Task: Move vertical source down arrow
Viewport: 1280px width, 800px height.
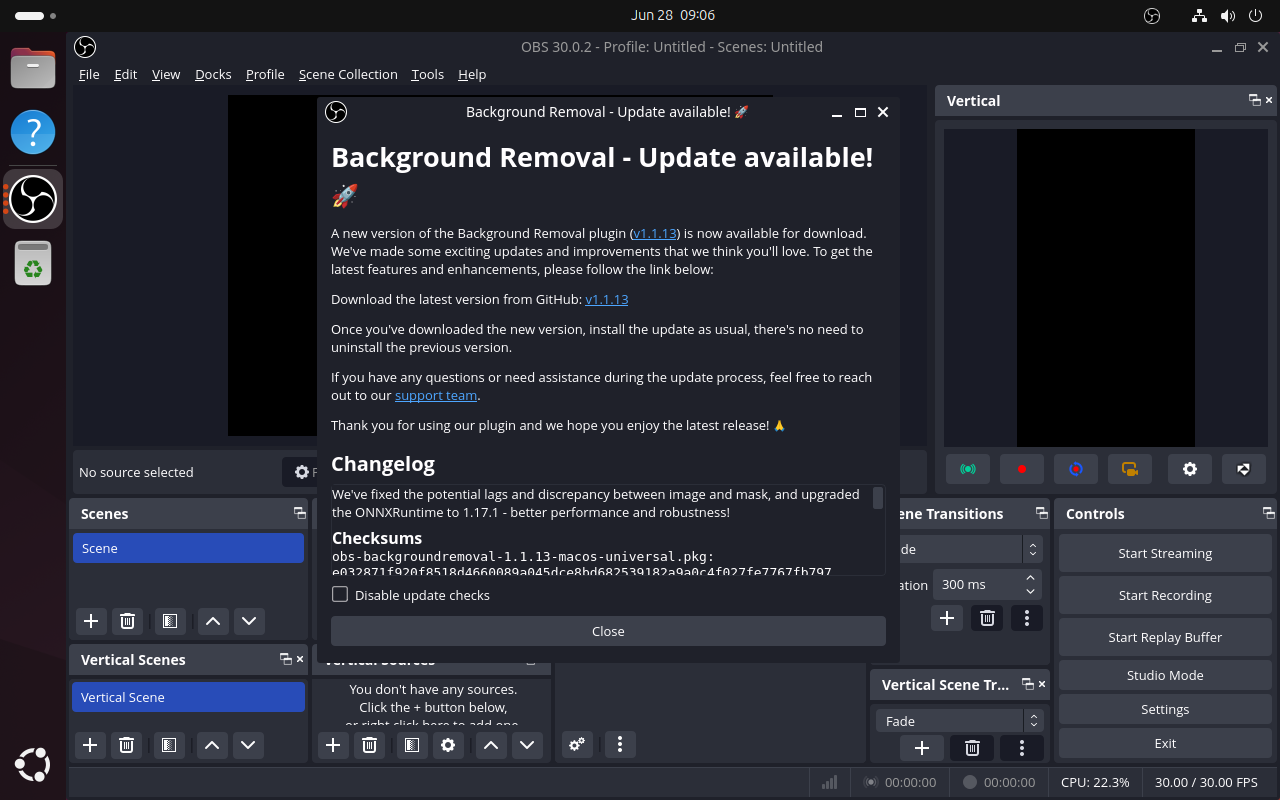Action: coord(527,745)
